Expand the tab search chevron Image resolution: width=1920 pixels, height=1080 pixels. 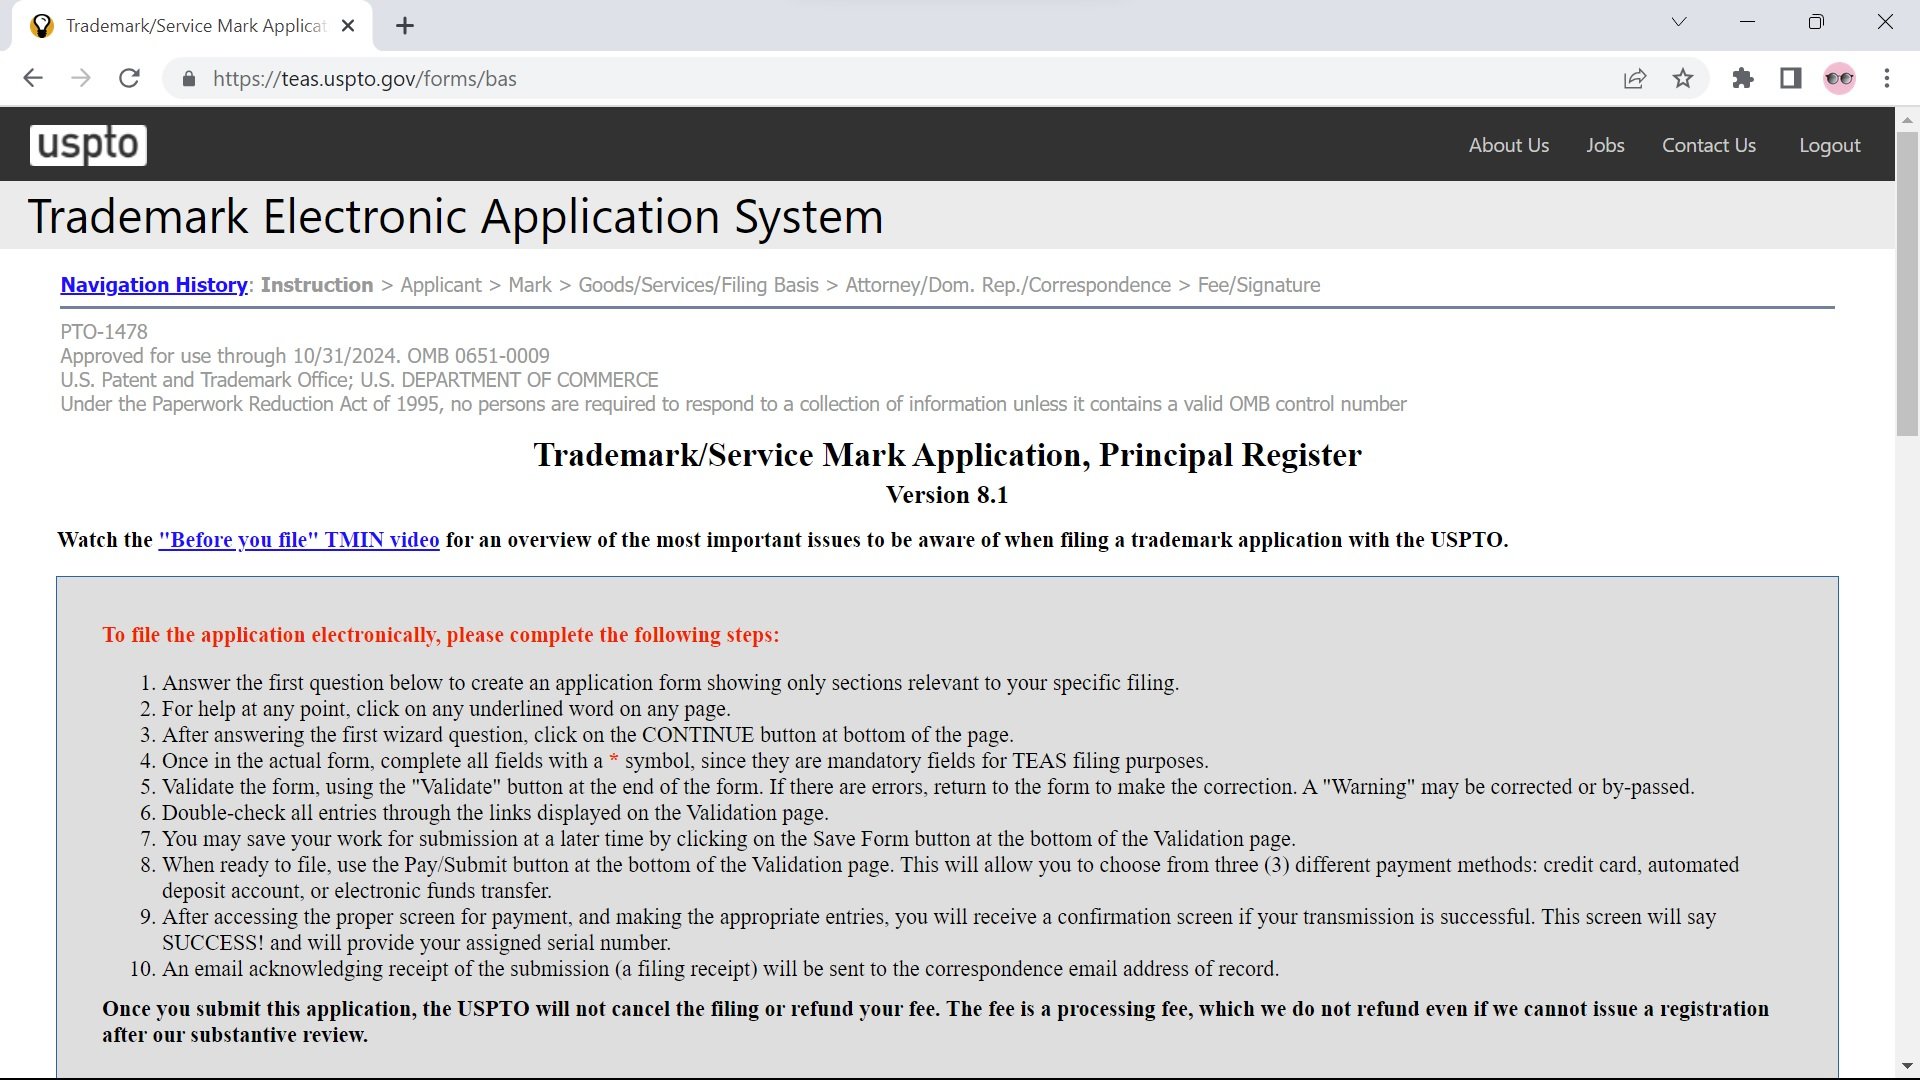[x=1679, y=22]
